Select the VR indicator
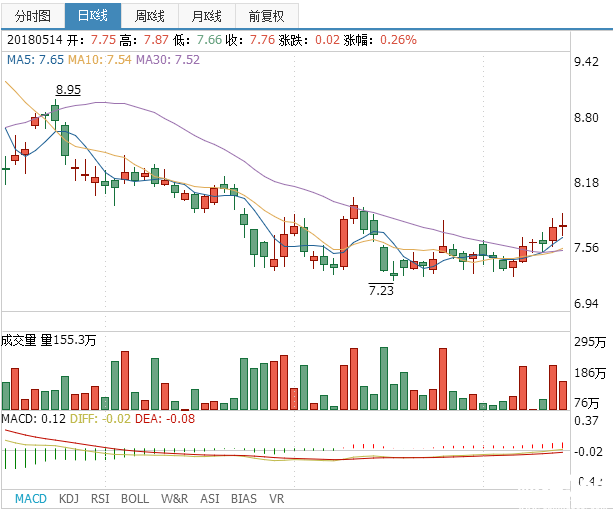This screenshot has width=613, height=516. 276,499
